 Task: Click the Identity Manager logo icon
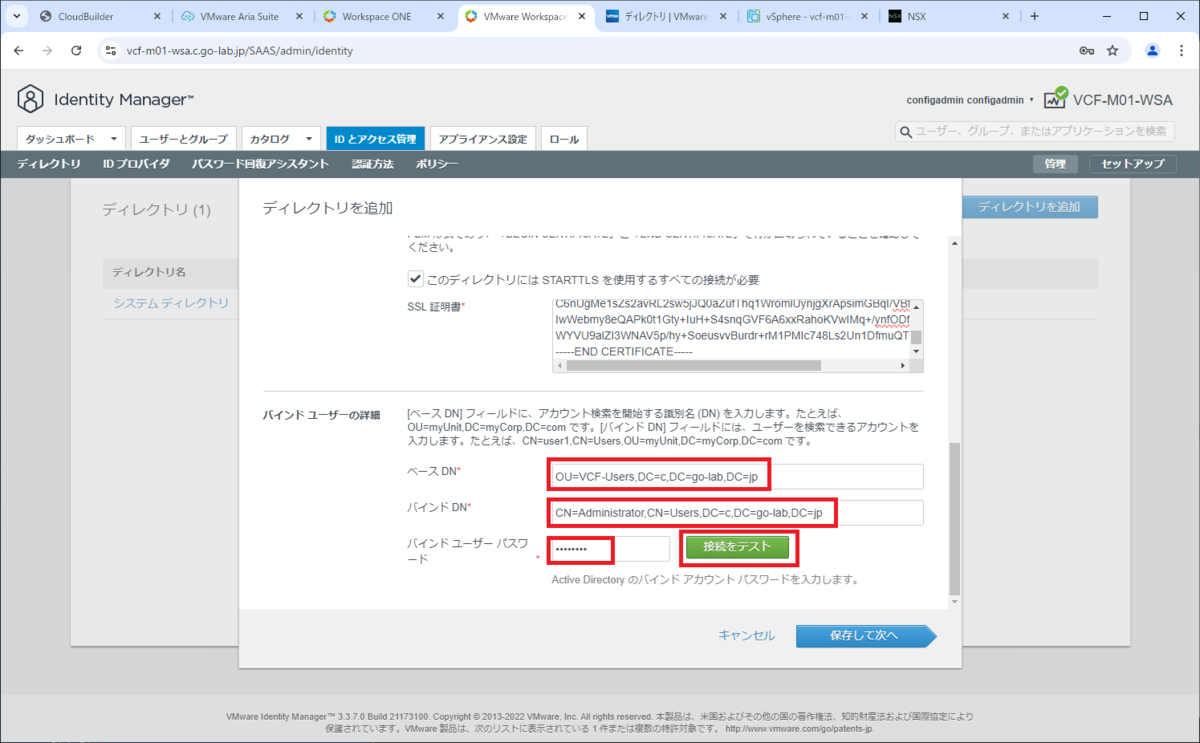click(x=31, y=99)
